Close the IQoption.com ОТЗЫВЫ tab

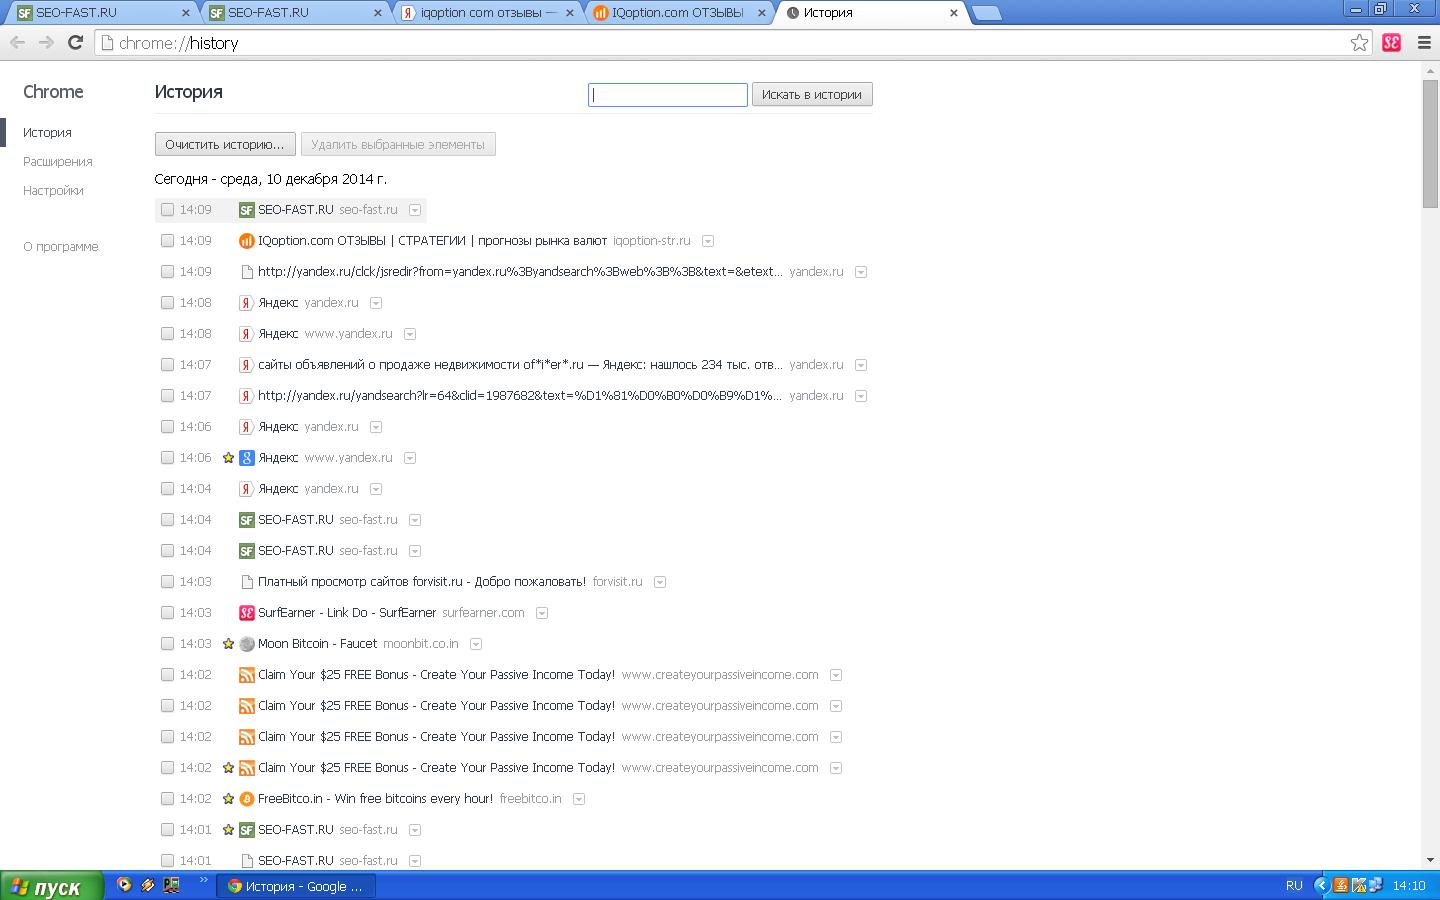[761, 13]
